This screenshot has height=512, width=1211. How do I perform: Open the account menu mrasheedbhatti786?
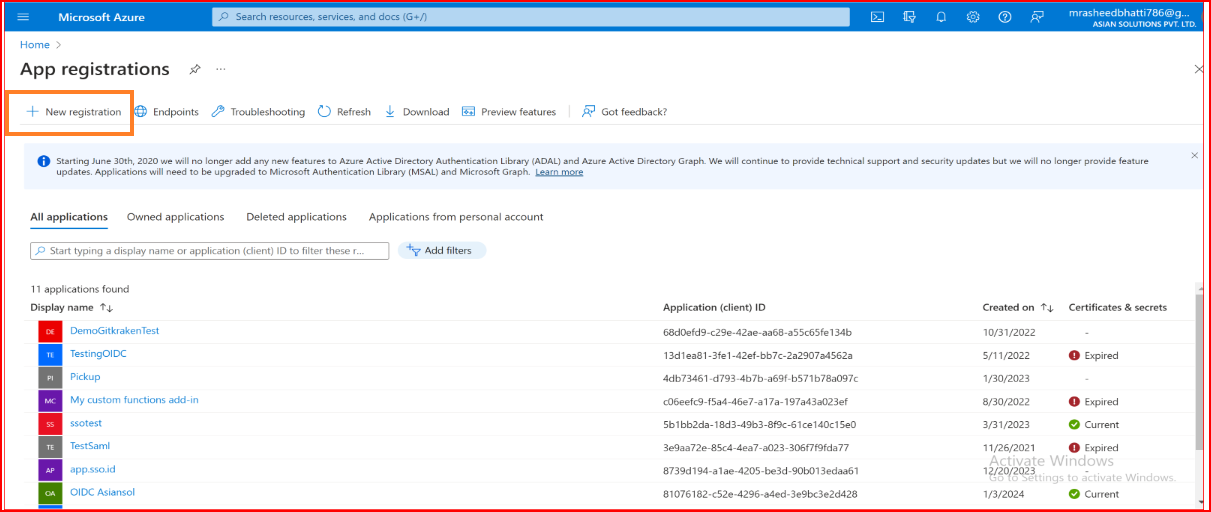point(1132,17)
